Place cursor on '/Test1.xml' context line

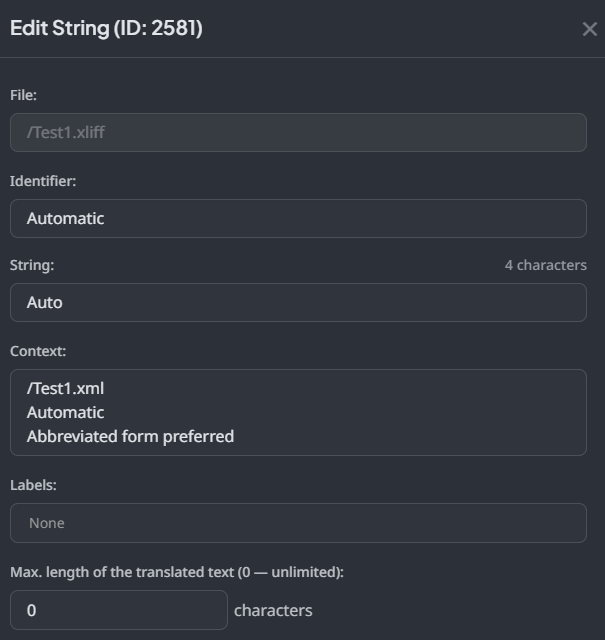65,388
